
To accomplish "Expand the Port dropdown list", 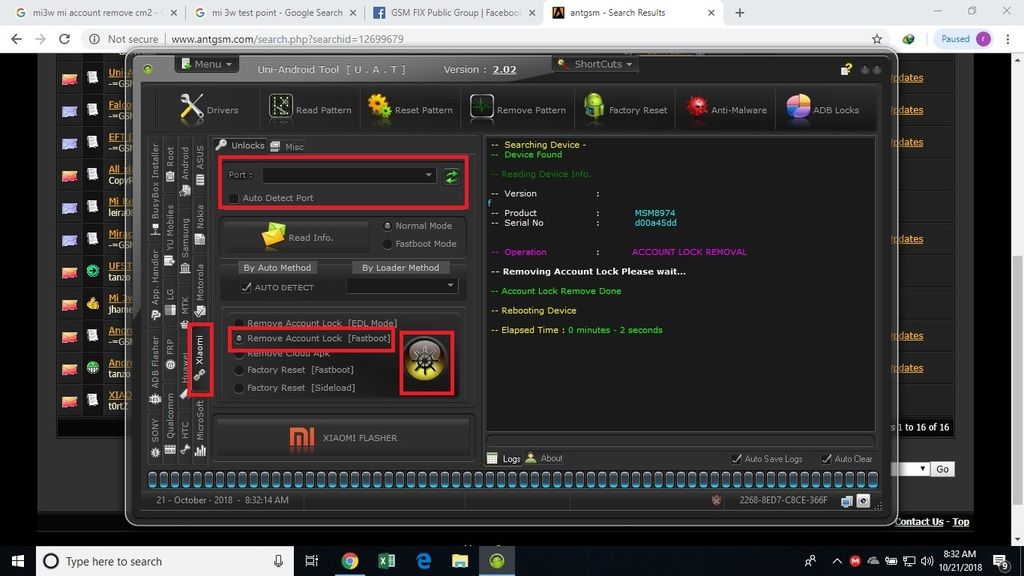I will coord(429,175).
